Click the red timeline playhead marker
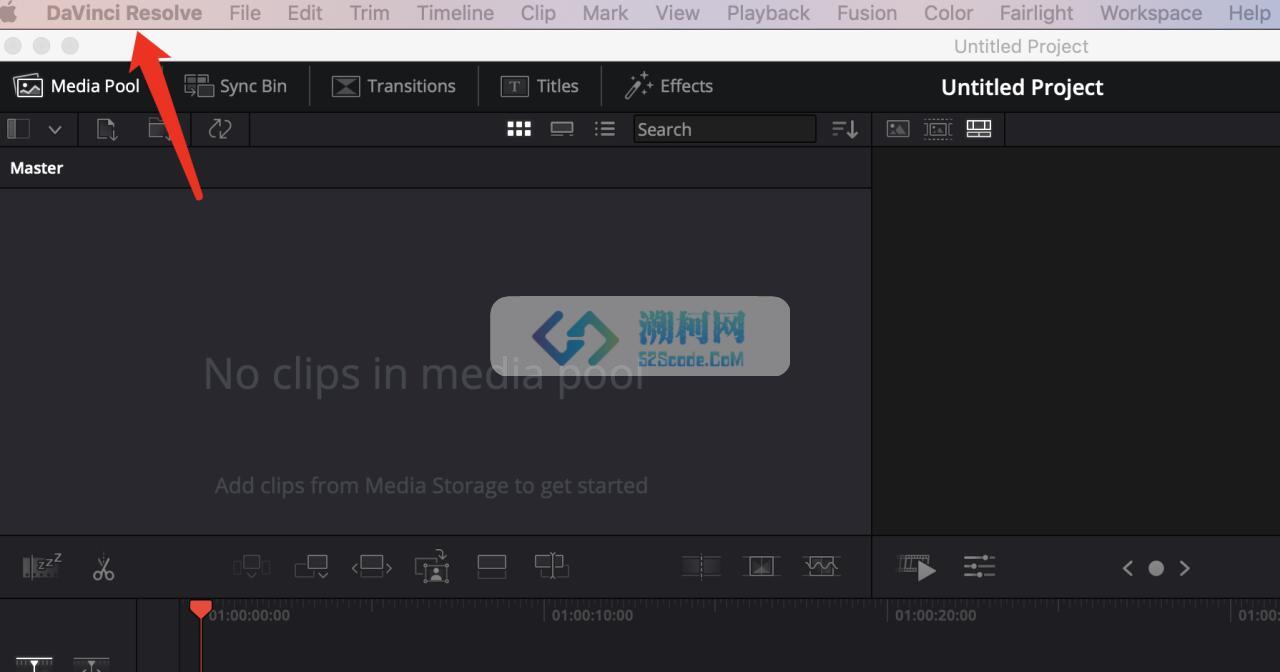 tap(201, 609)
